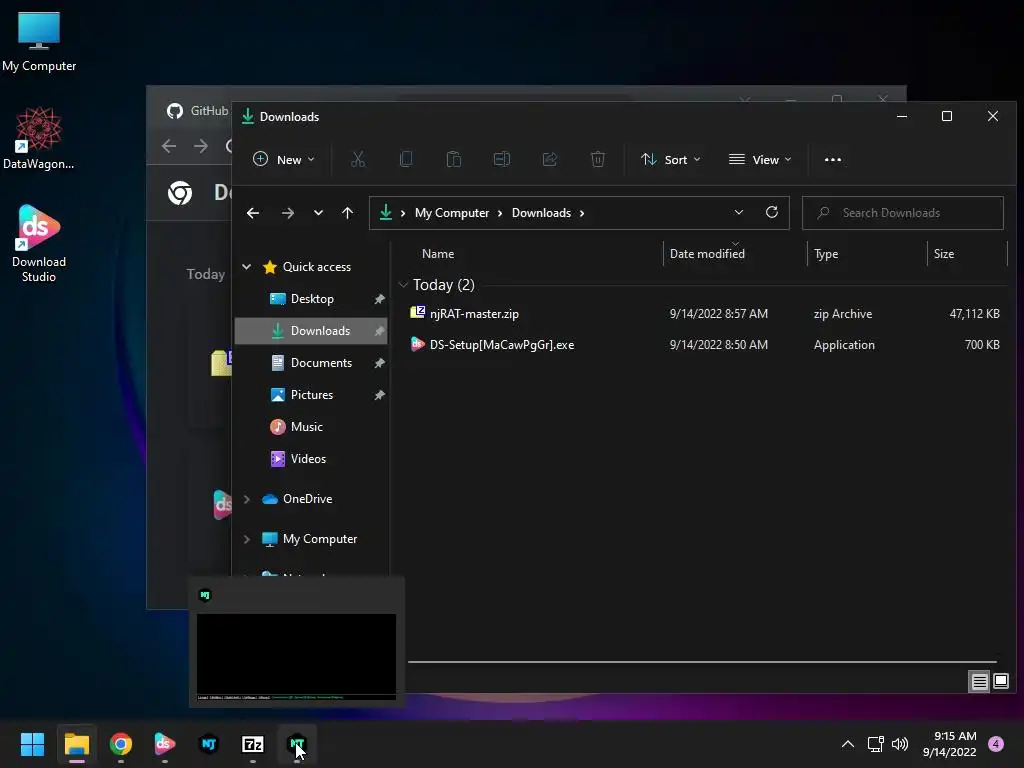Switch to large thumbnails view layout
This screenshot has height=768, width=1024.
click(1001, 681)
